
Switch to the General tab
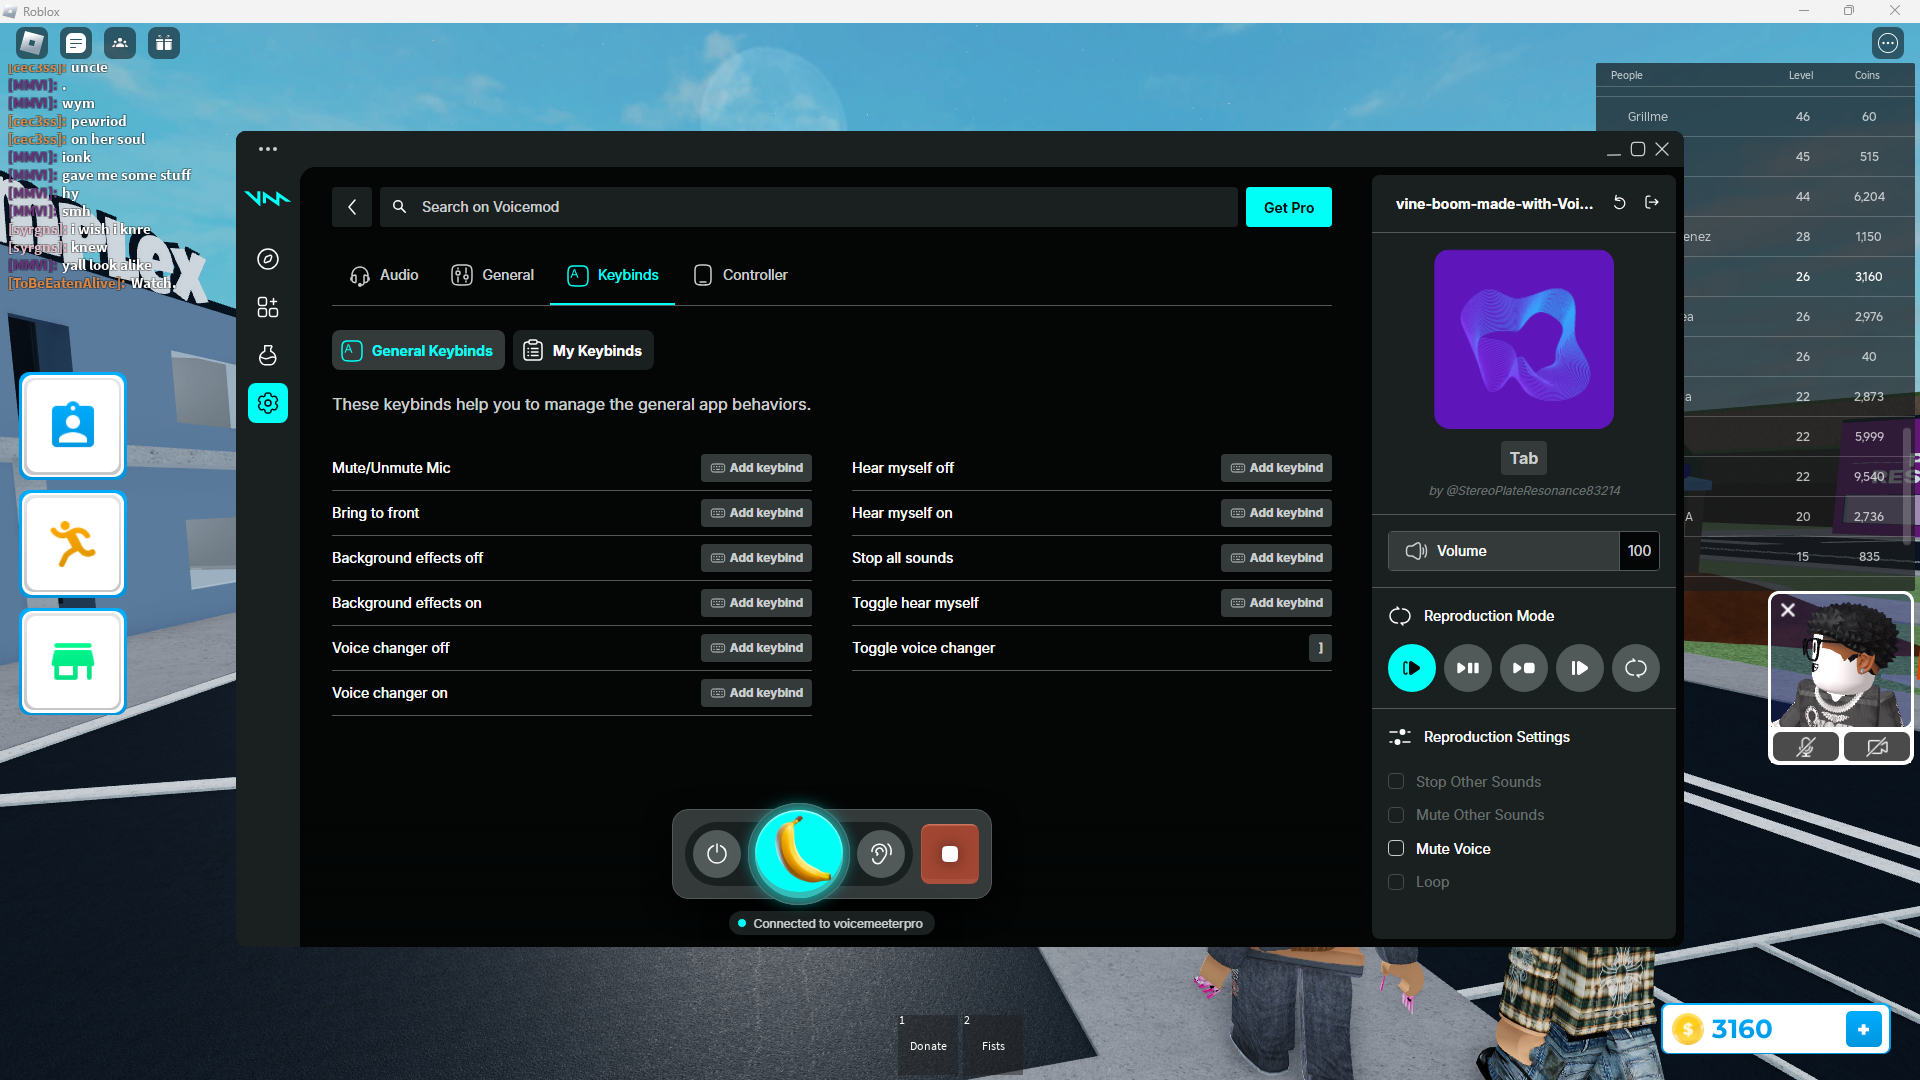(x=493, y=275)
